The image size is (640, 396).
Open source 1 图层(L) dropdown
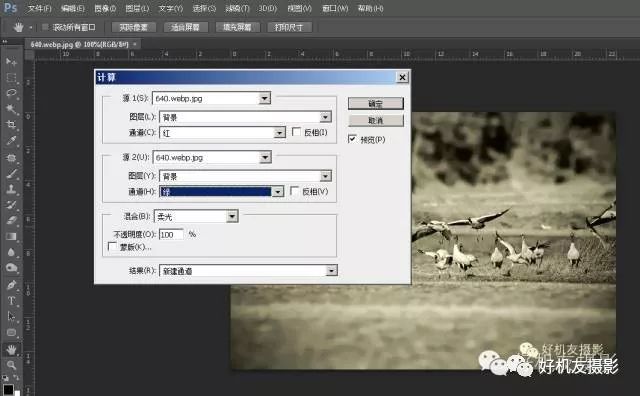[325, 117]
